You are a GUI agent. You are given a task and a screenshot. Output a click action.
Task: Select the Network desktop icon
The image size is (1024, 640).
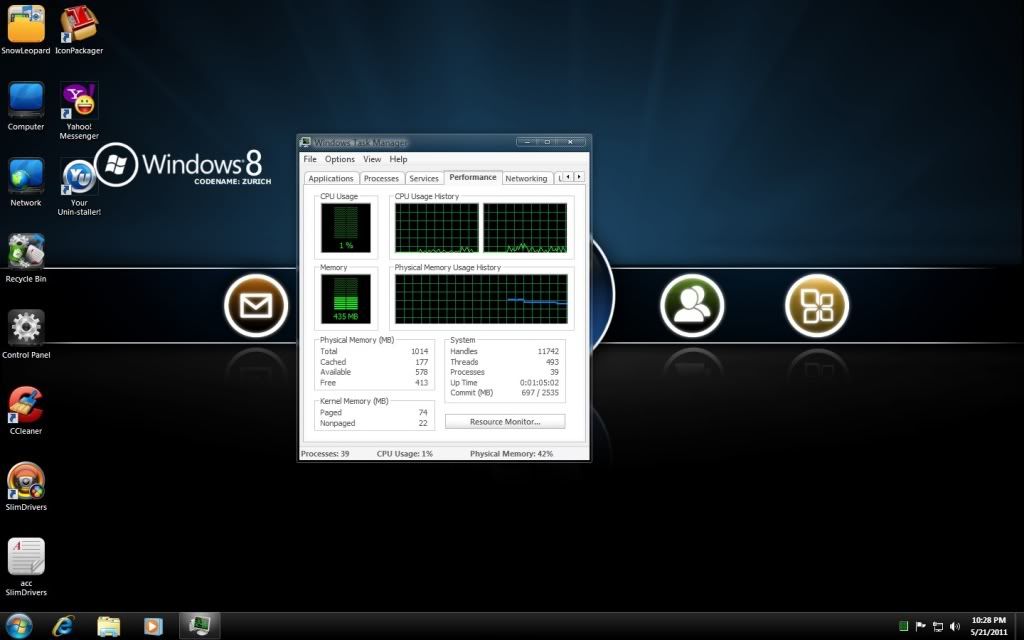point(25,182)
